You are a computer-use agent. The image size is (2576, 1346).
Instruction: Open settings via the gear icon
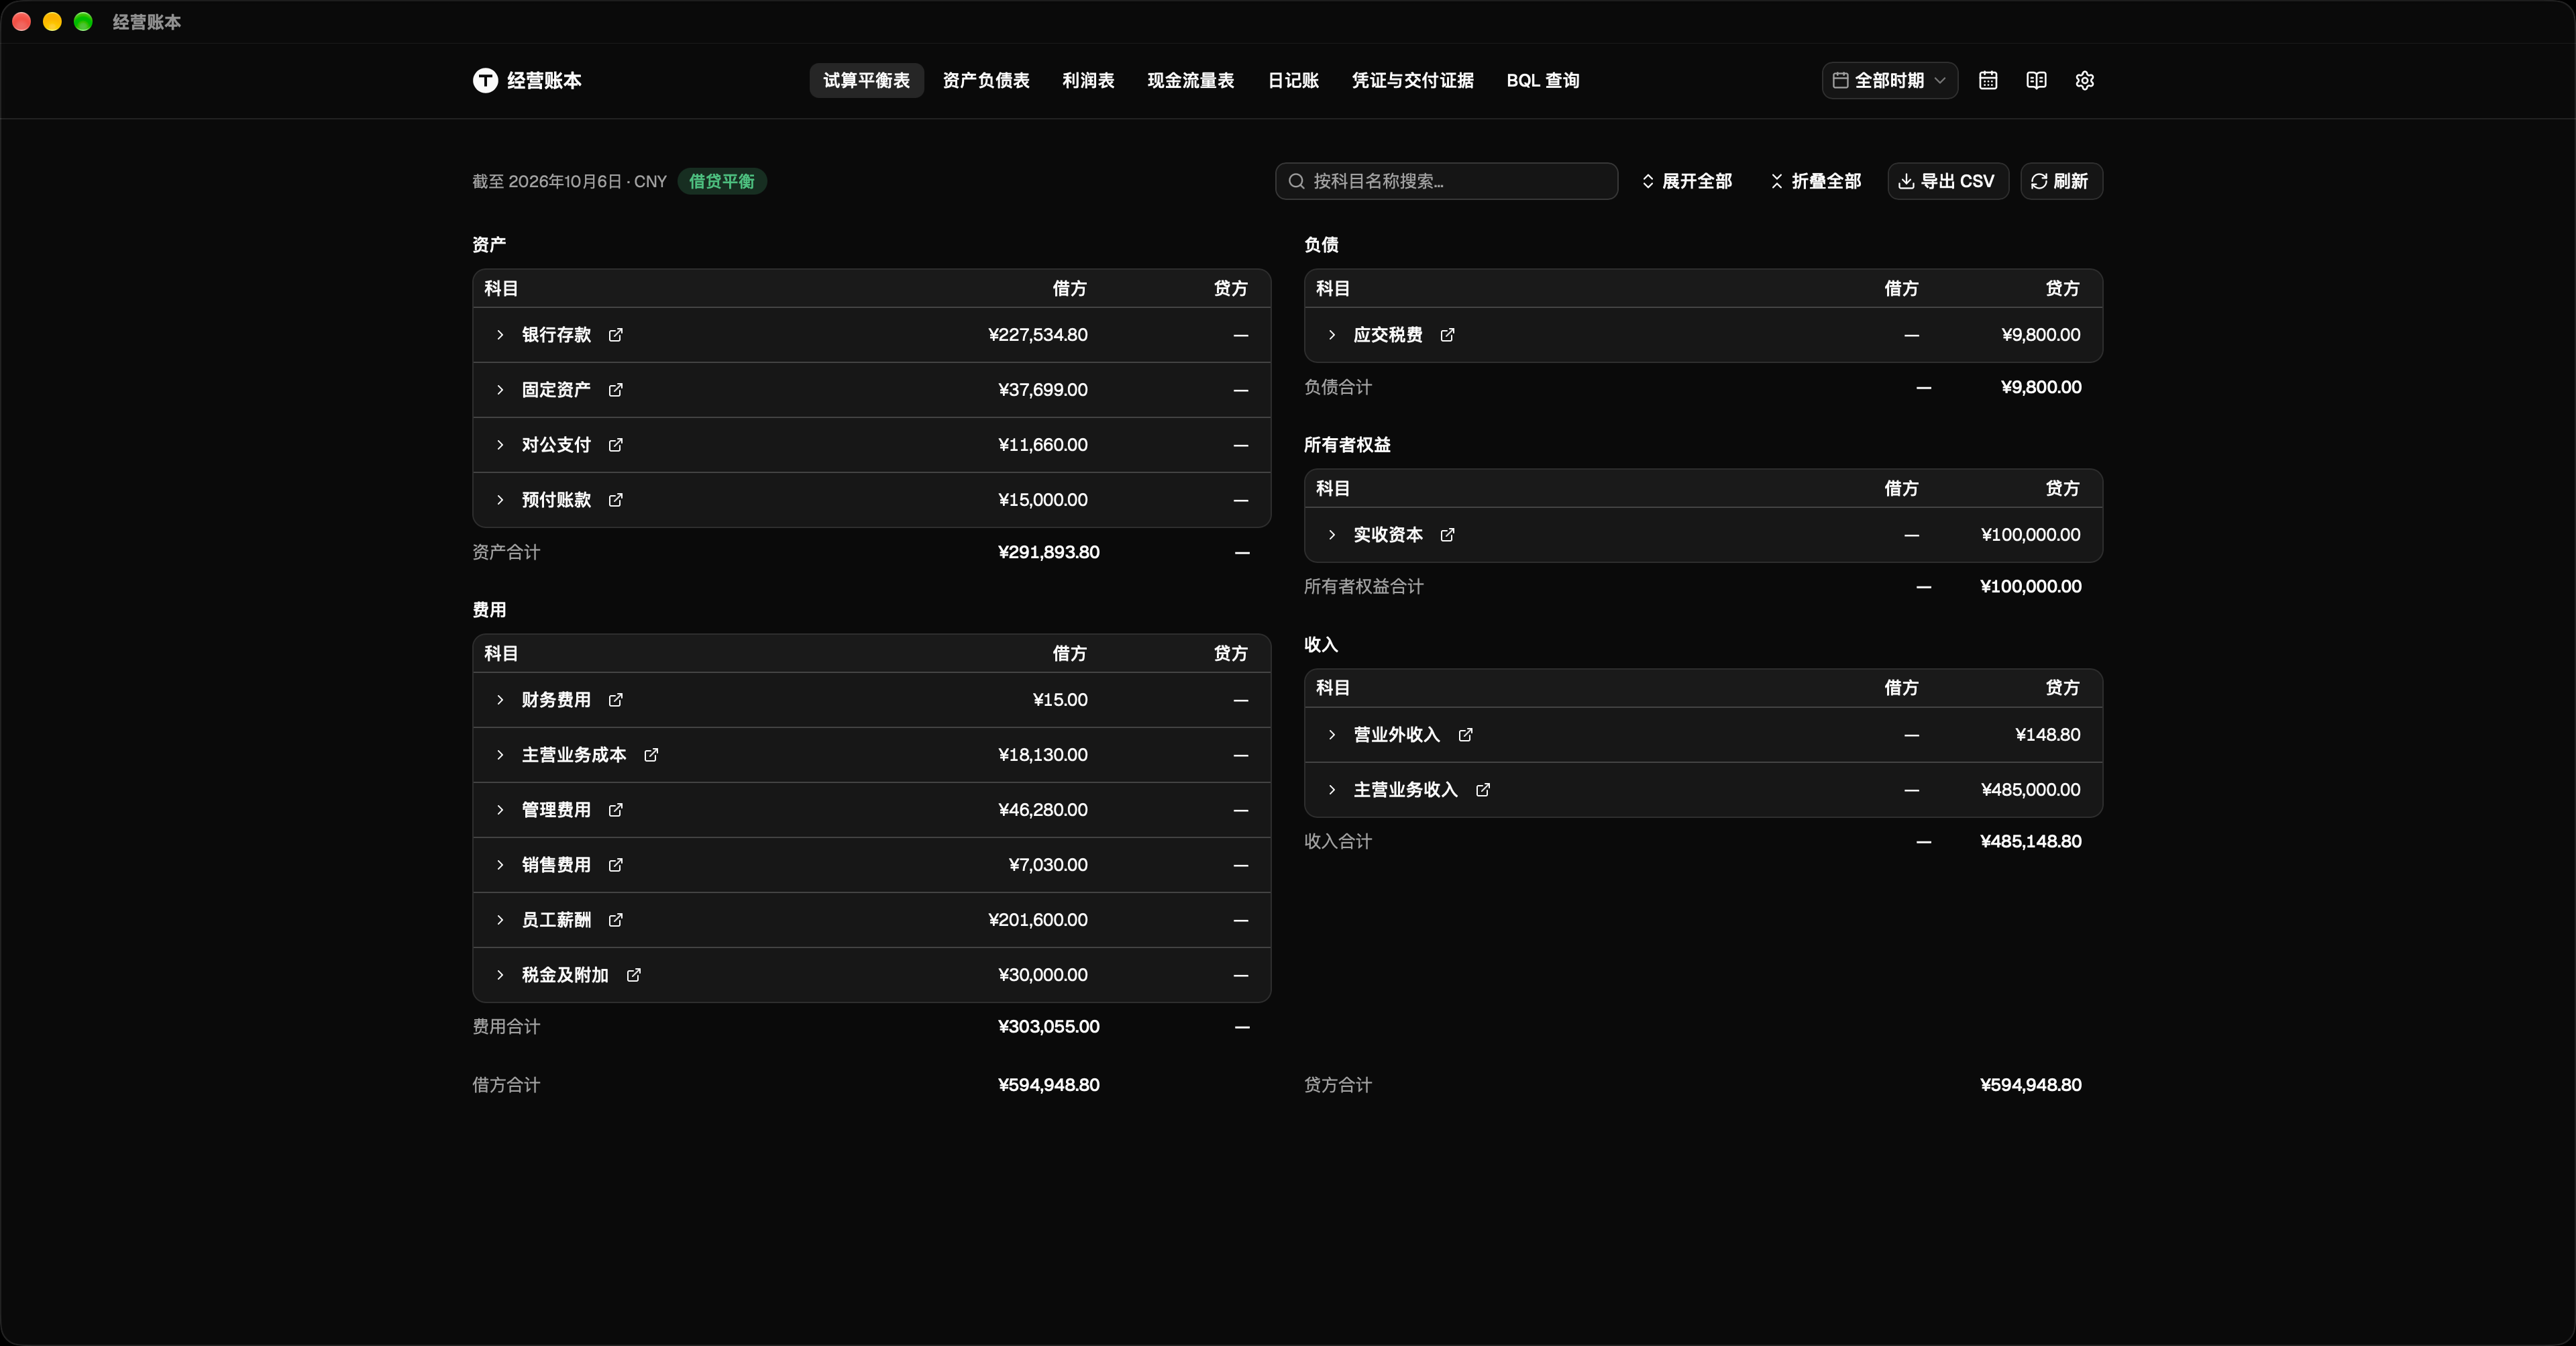2084,80
